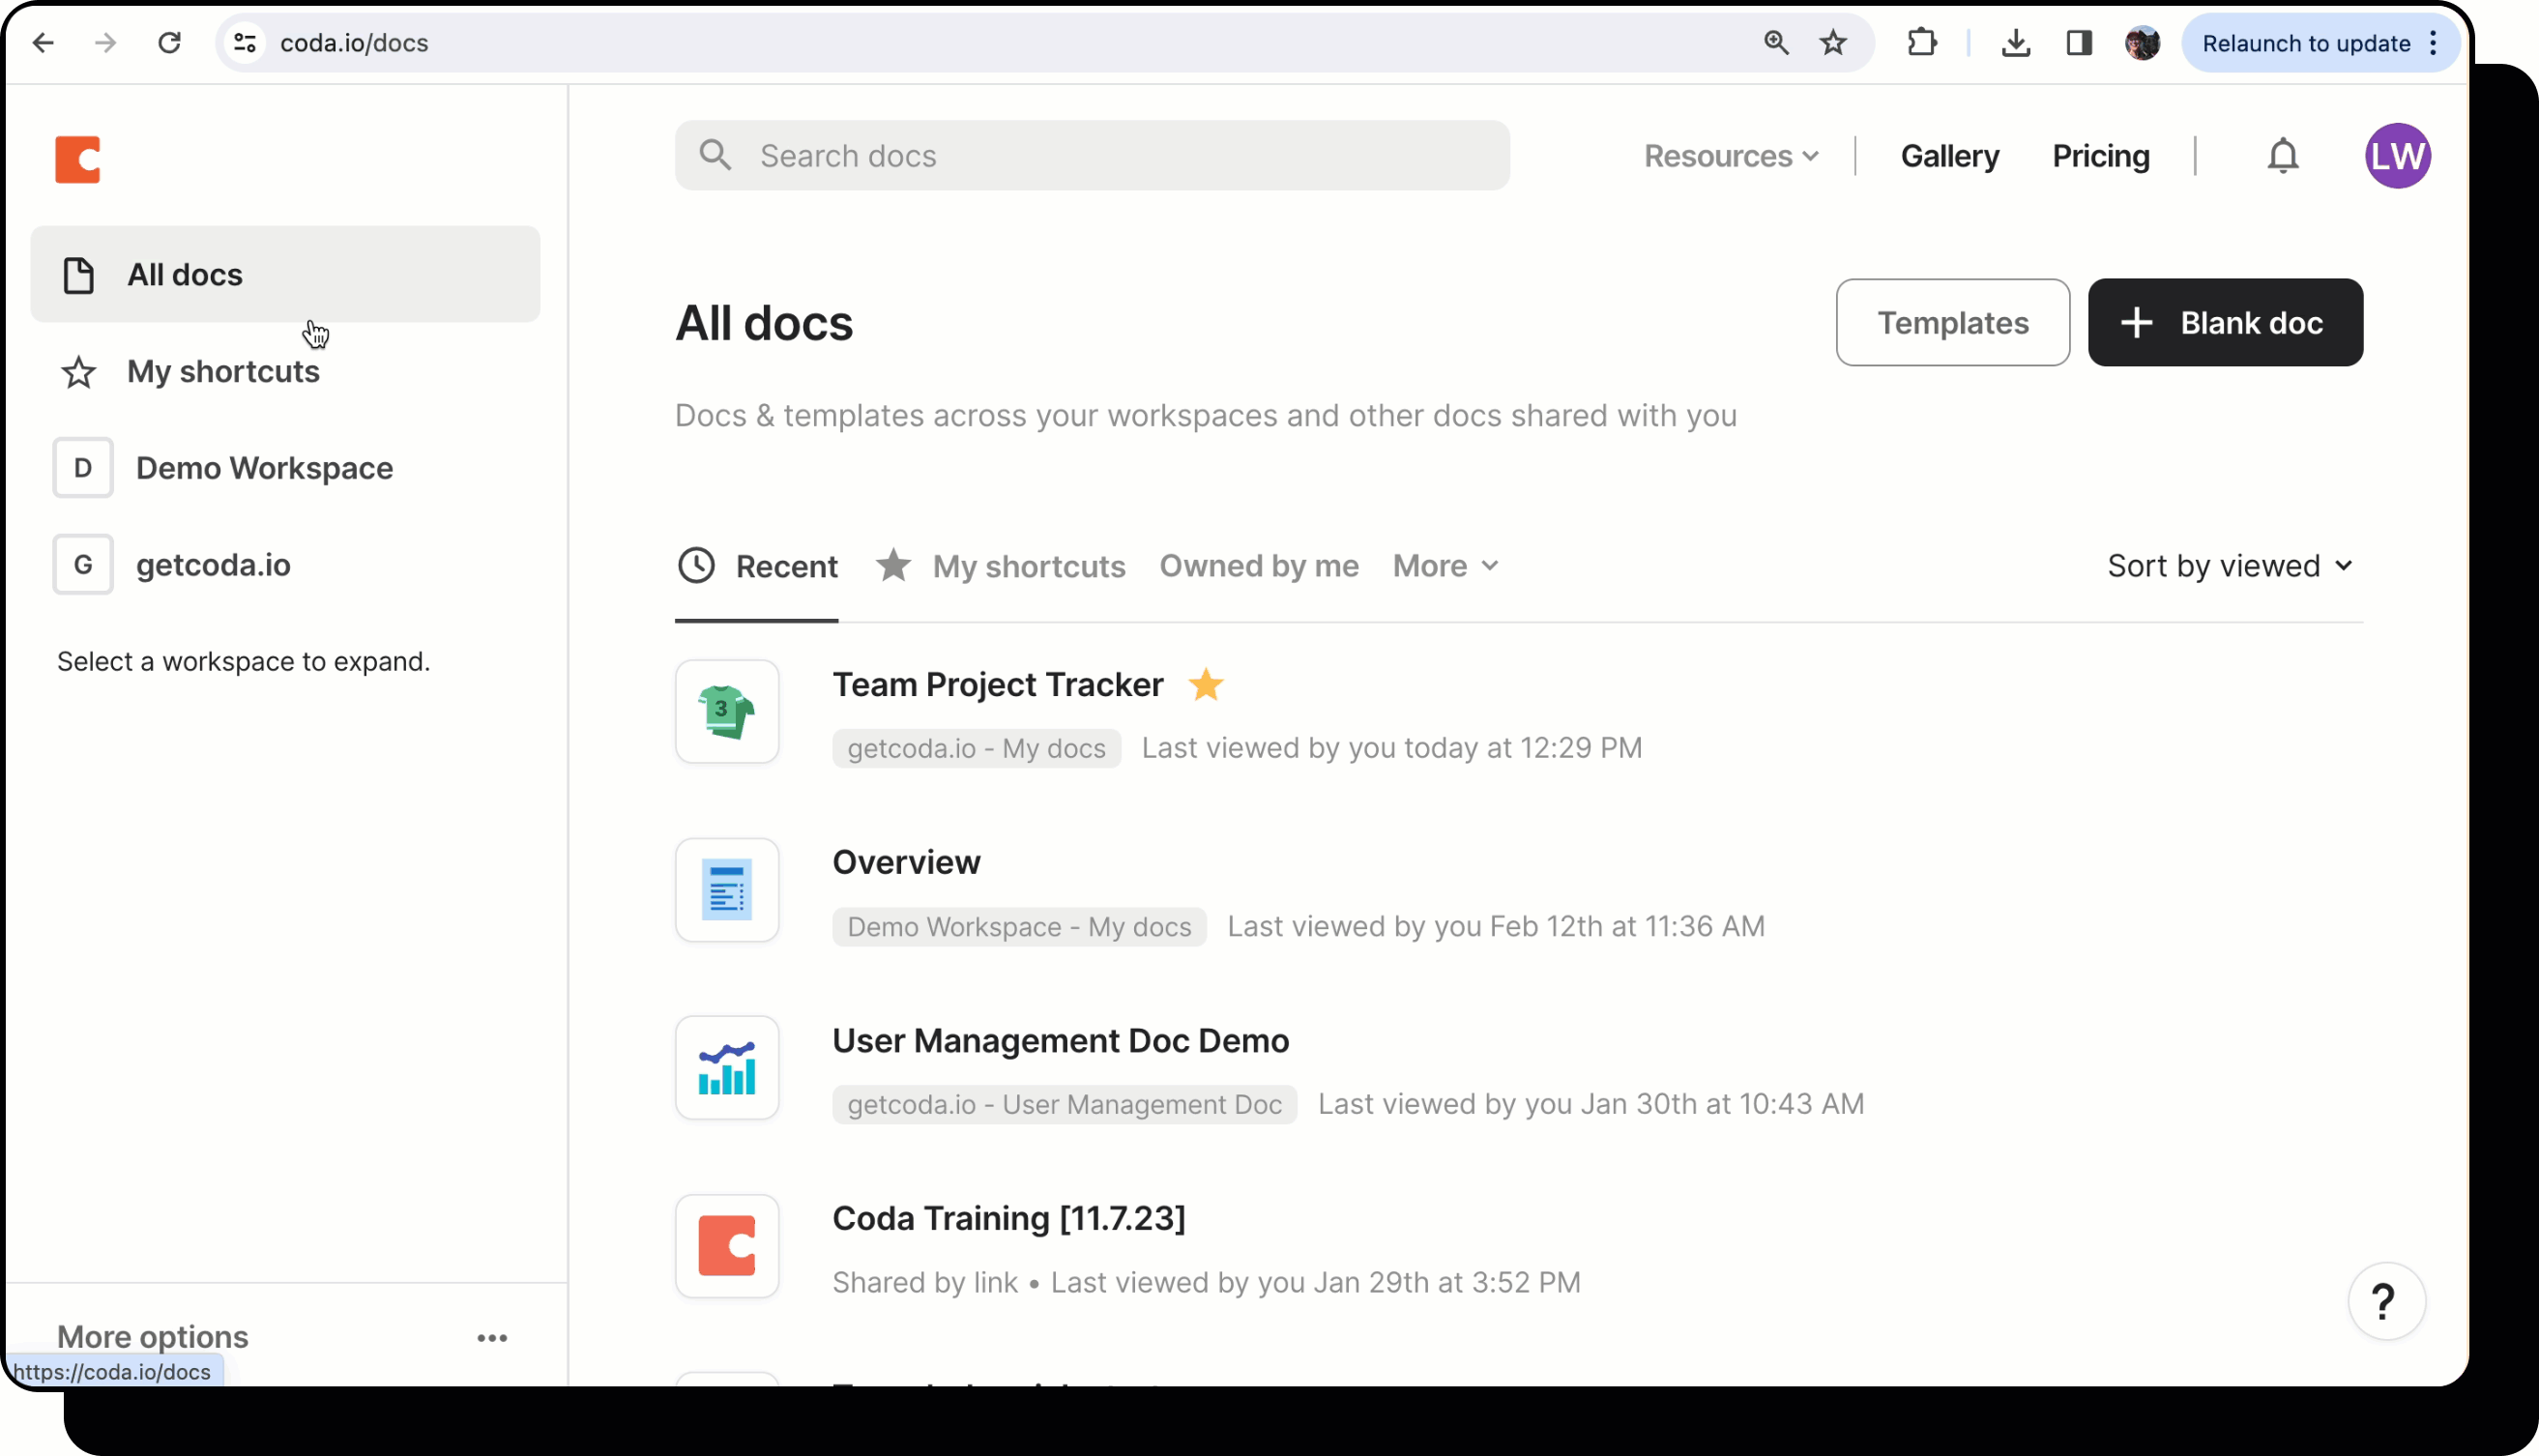The width and height of the screenshot is (2539, 1456).
Task: Click the help question mark button
Action: (2385, 1301)
